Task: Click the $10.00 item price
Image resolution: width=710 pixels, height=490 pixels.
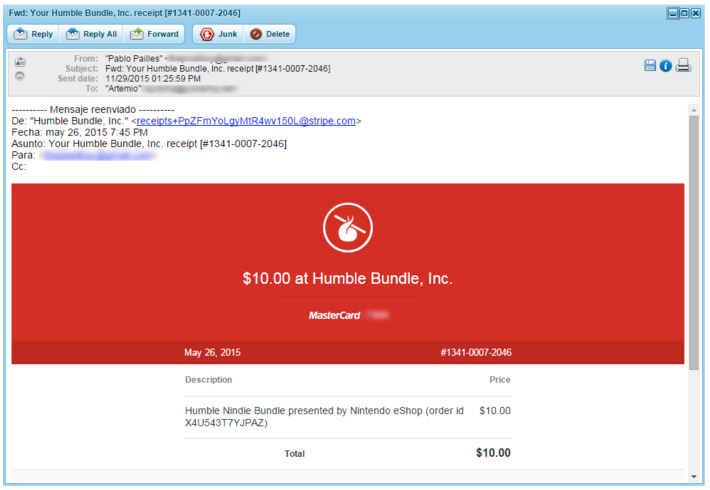Action: point(495,411)
